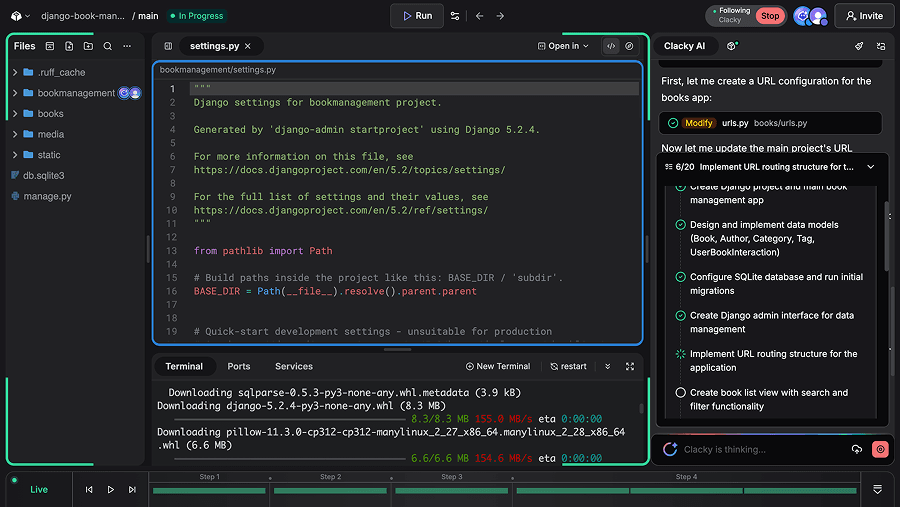This screenshot has width=901, height=507.
Task: Open the 'Open in' dropdown
Action: [563, 46]
